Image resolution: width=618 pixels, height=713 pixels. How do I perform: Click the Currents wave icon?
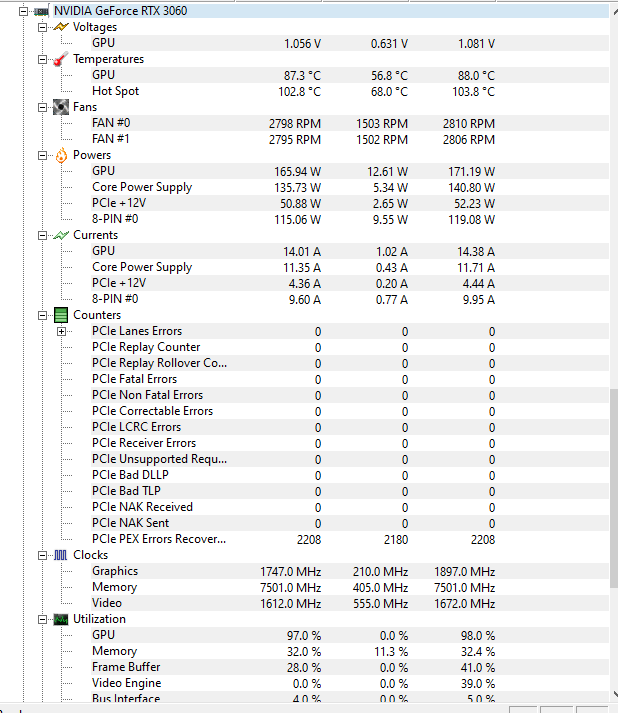(60, 235)
